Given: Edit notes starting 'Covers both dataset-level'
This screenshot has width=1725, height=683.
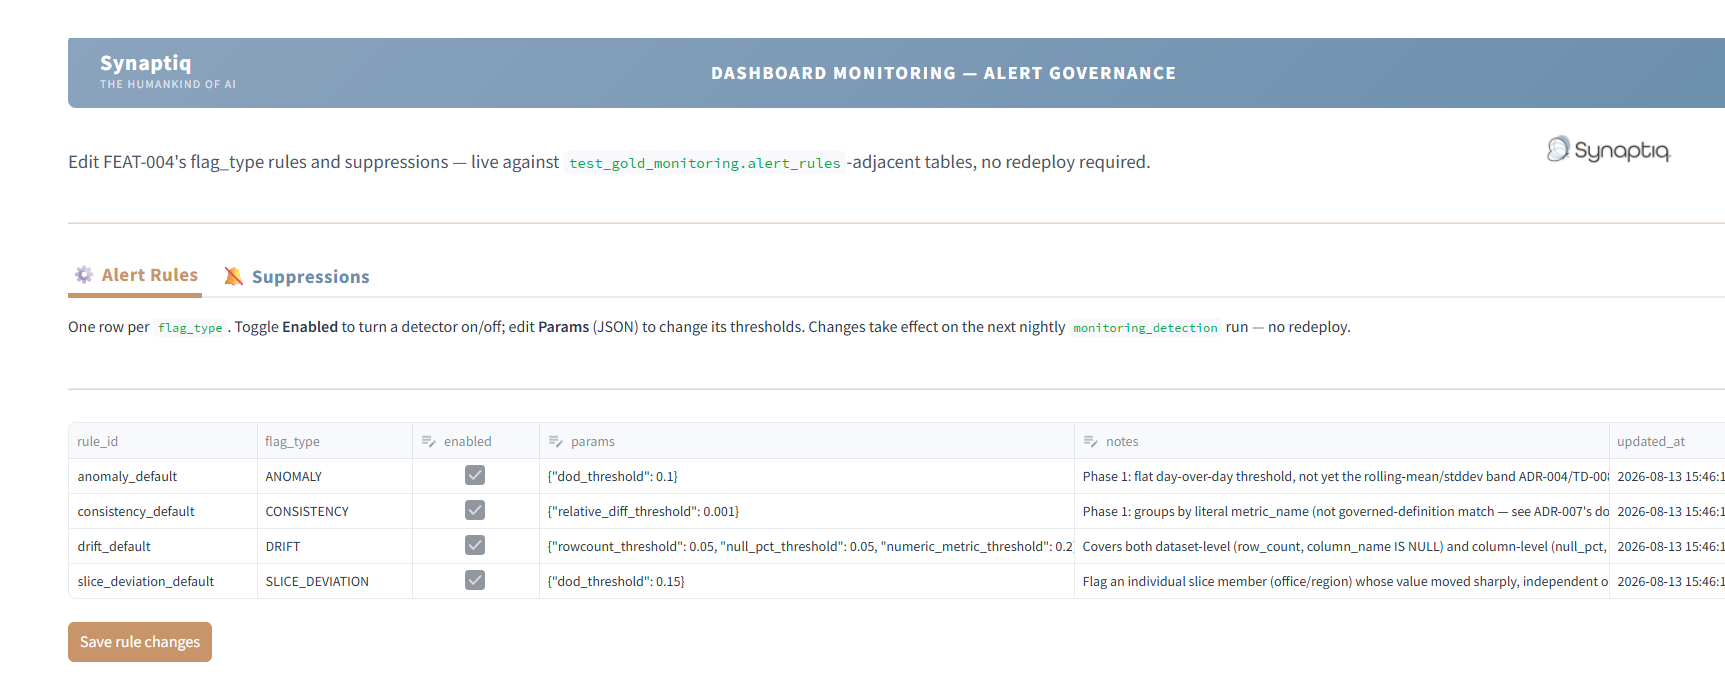Looking at the screenshot, I should [x=1342, y=546].
